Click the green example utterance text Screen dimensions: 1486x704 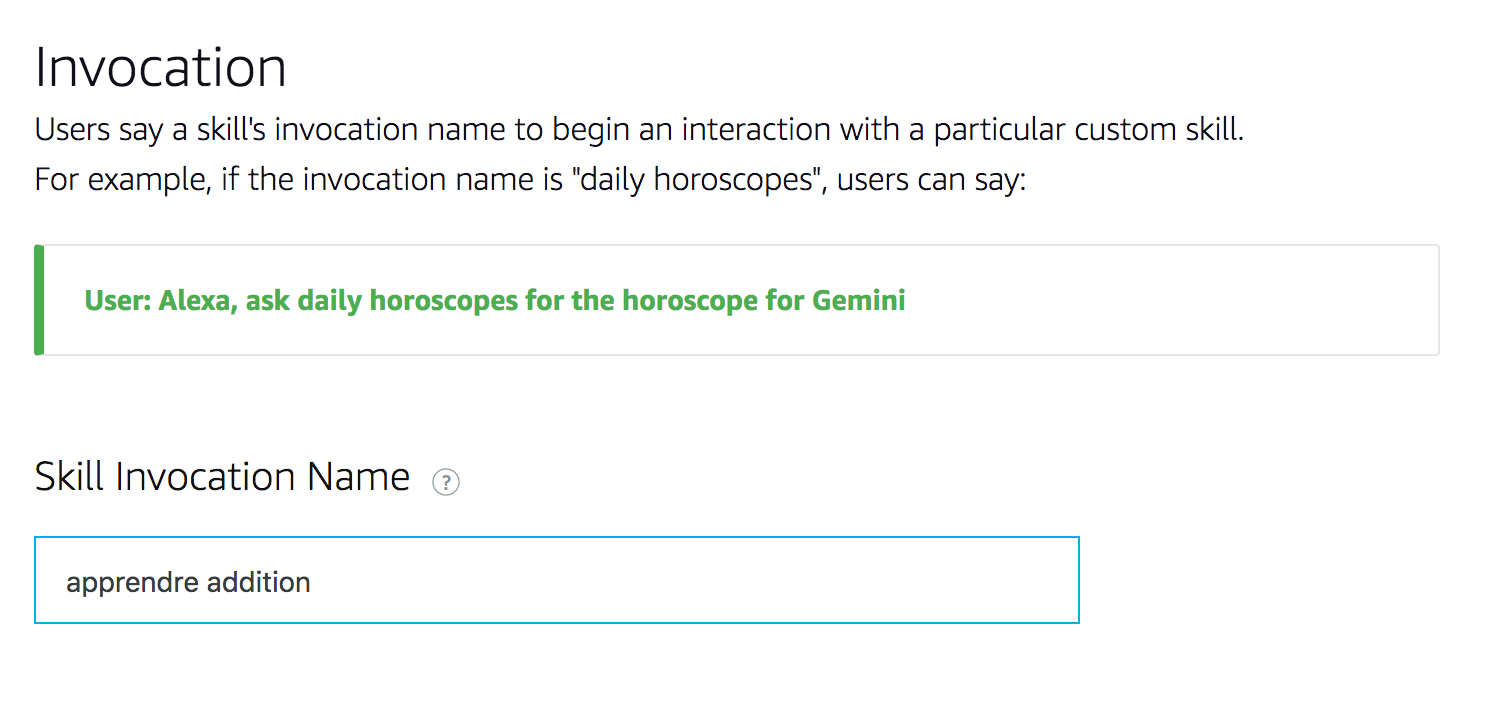tap(495, 300)
